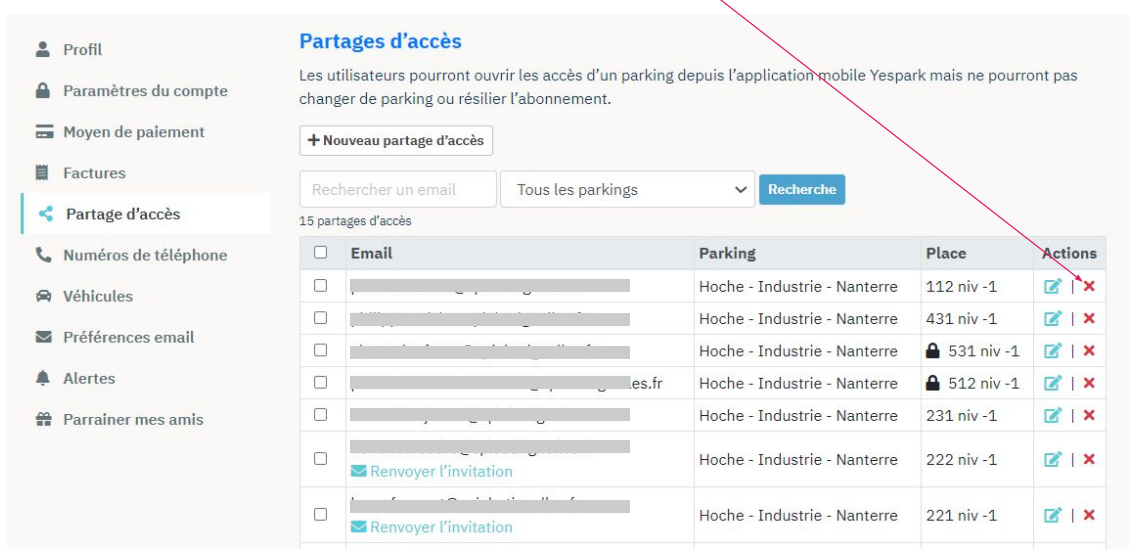This screenshot has height=552, width=1136.
Task: Click the blue Recherche button
Action: [x=802, y=190]
